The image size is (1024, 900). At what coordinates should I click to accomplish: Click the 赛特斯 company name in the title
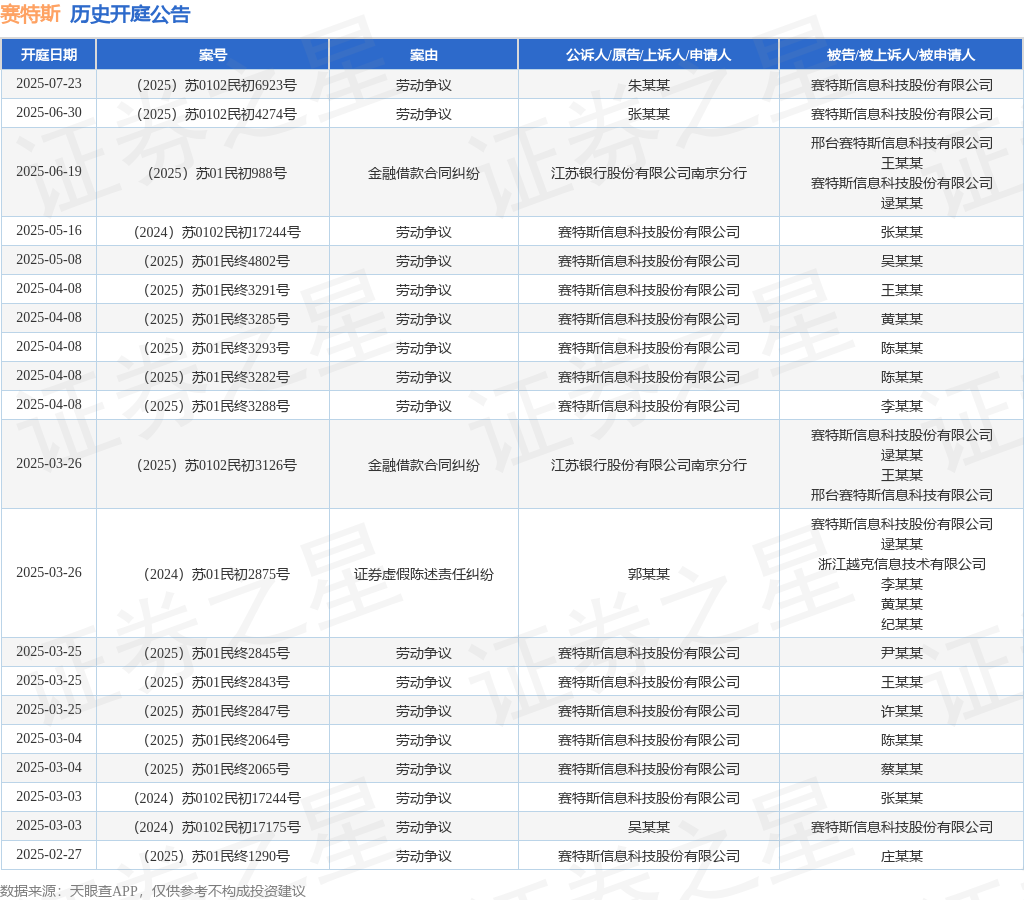point(31,14)
